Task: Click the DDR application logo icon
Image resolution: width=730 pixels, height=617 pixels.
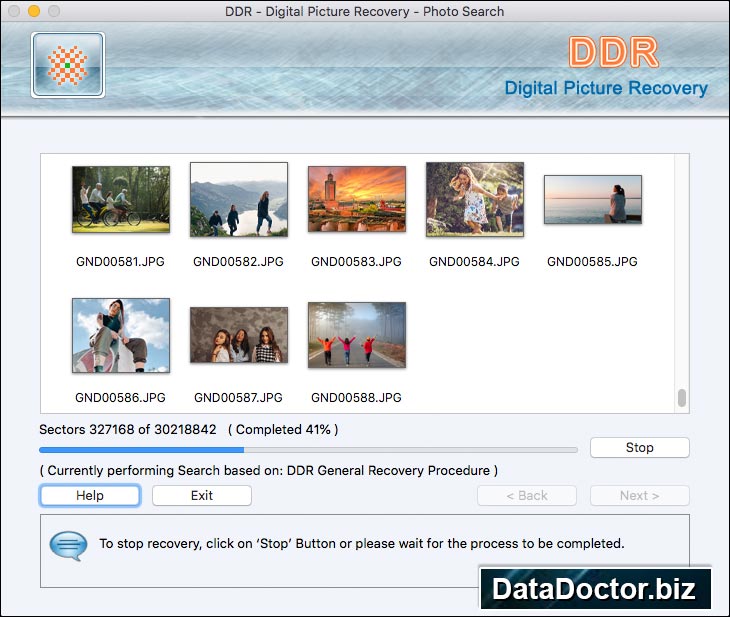Action: click(68, 65)
